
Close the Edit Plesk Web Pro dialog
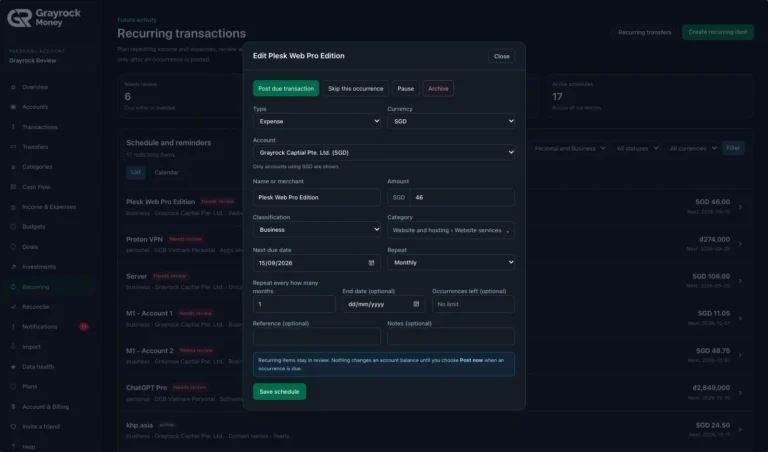(x=502, y=56)
